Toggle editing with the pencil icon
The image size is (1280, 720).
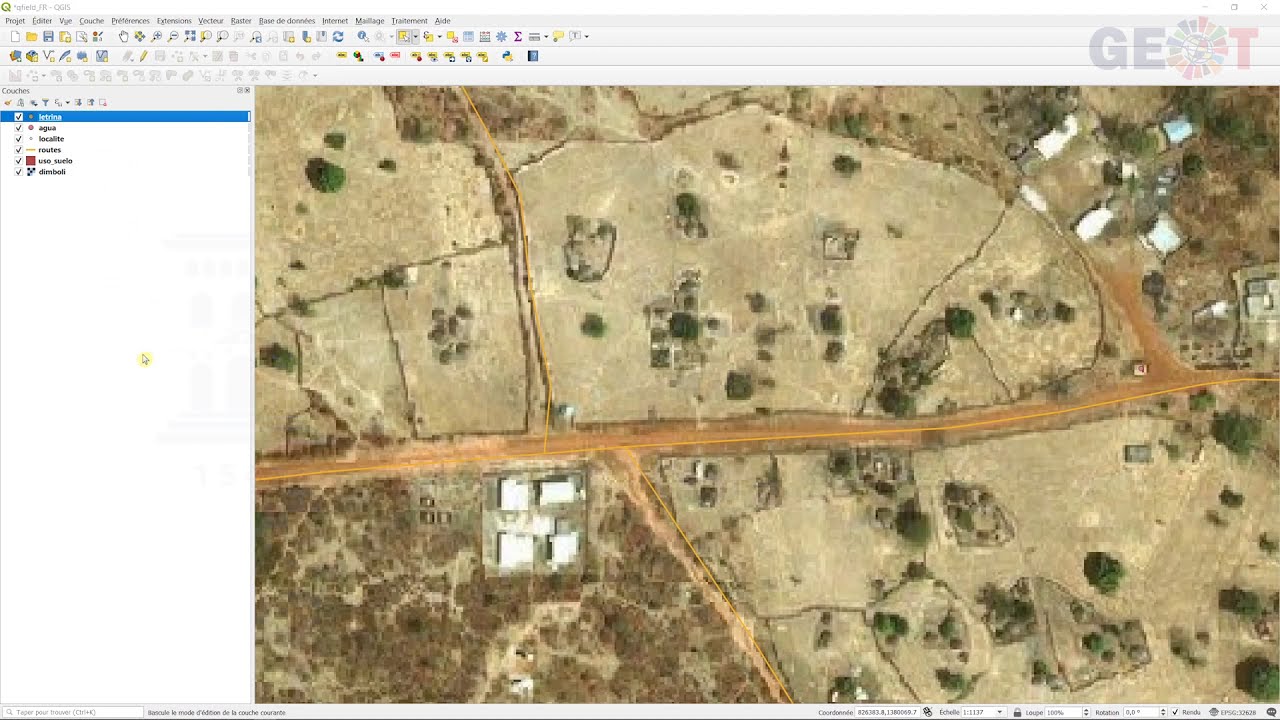[143, 56]
